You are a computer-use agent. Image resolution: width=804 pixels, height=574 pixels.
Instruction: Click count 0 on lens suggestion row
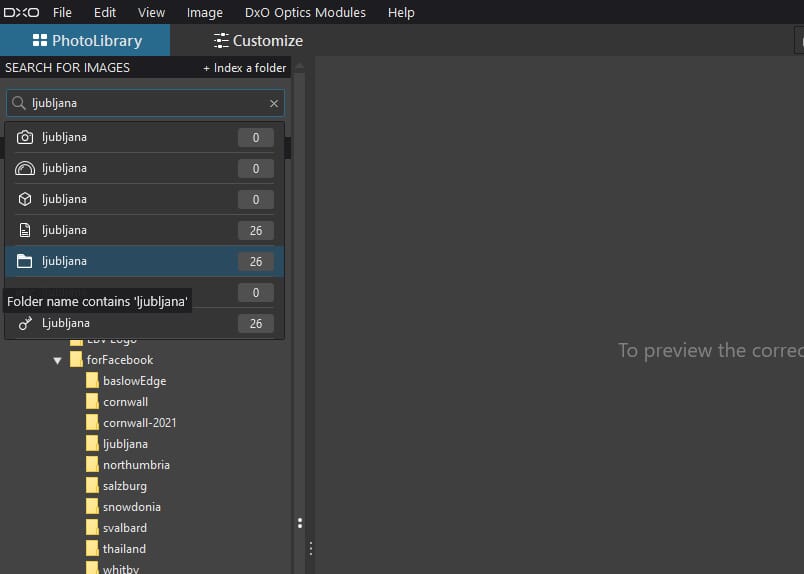pos(256,169)
